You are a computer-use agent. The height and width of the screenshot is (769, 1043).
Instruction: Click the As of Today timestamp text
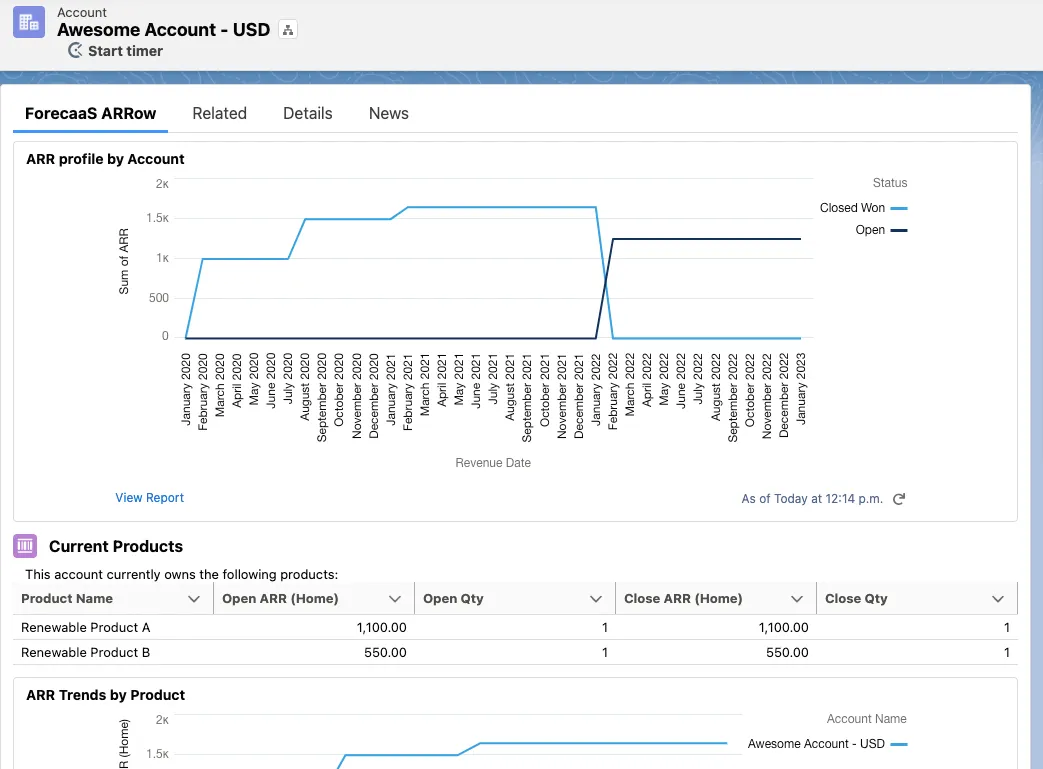[812, 499]
